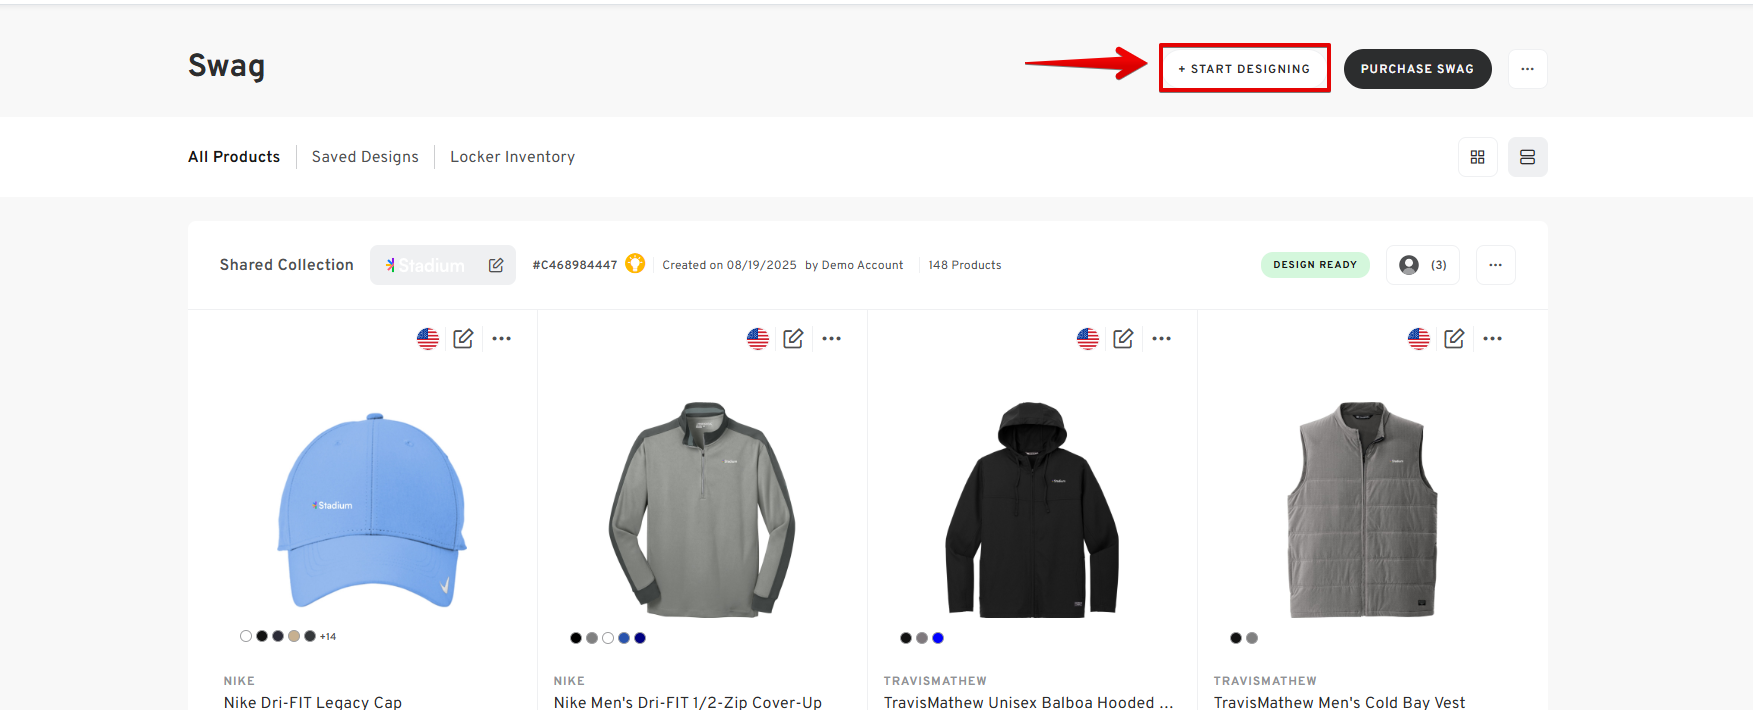Screen dimensions: 1753x710
Task: Open Swag page header more options
Action: coord(1527,69)
